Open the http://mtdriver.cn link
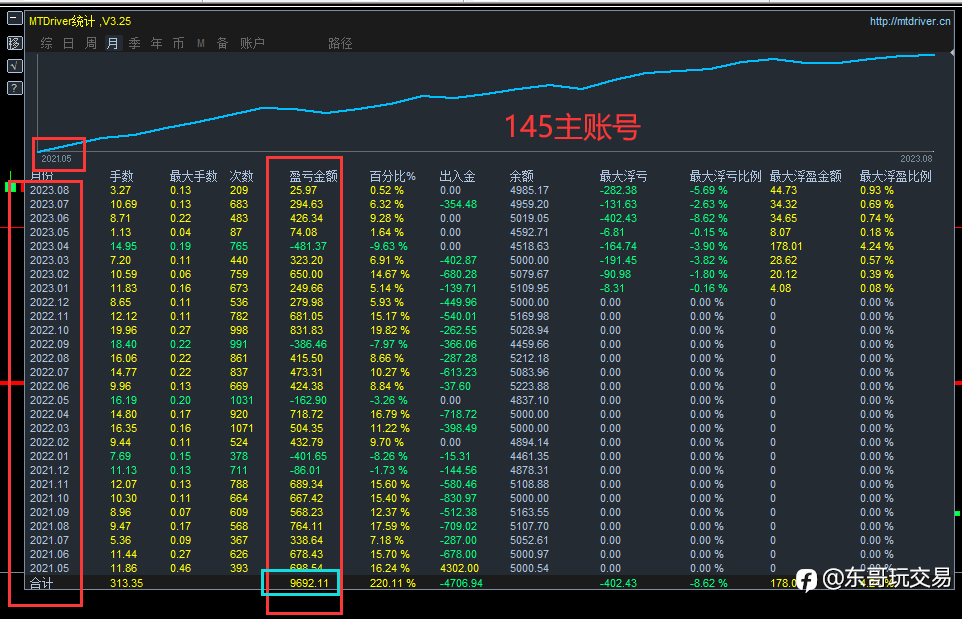Viewport: 962px width, 619px height. point(910,21)
